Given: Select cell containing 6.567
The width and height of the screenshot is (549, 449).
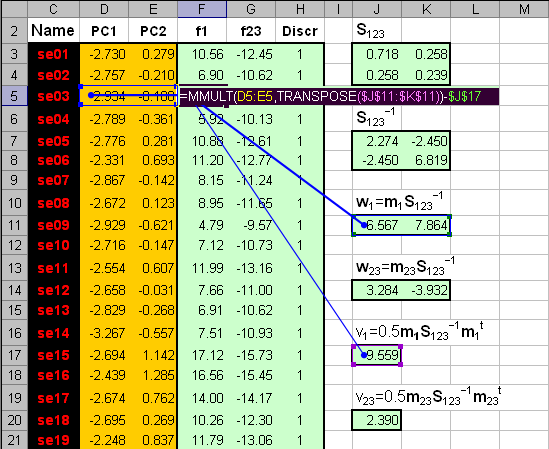Looking at the screenshot, I should point(377,225).
